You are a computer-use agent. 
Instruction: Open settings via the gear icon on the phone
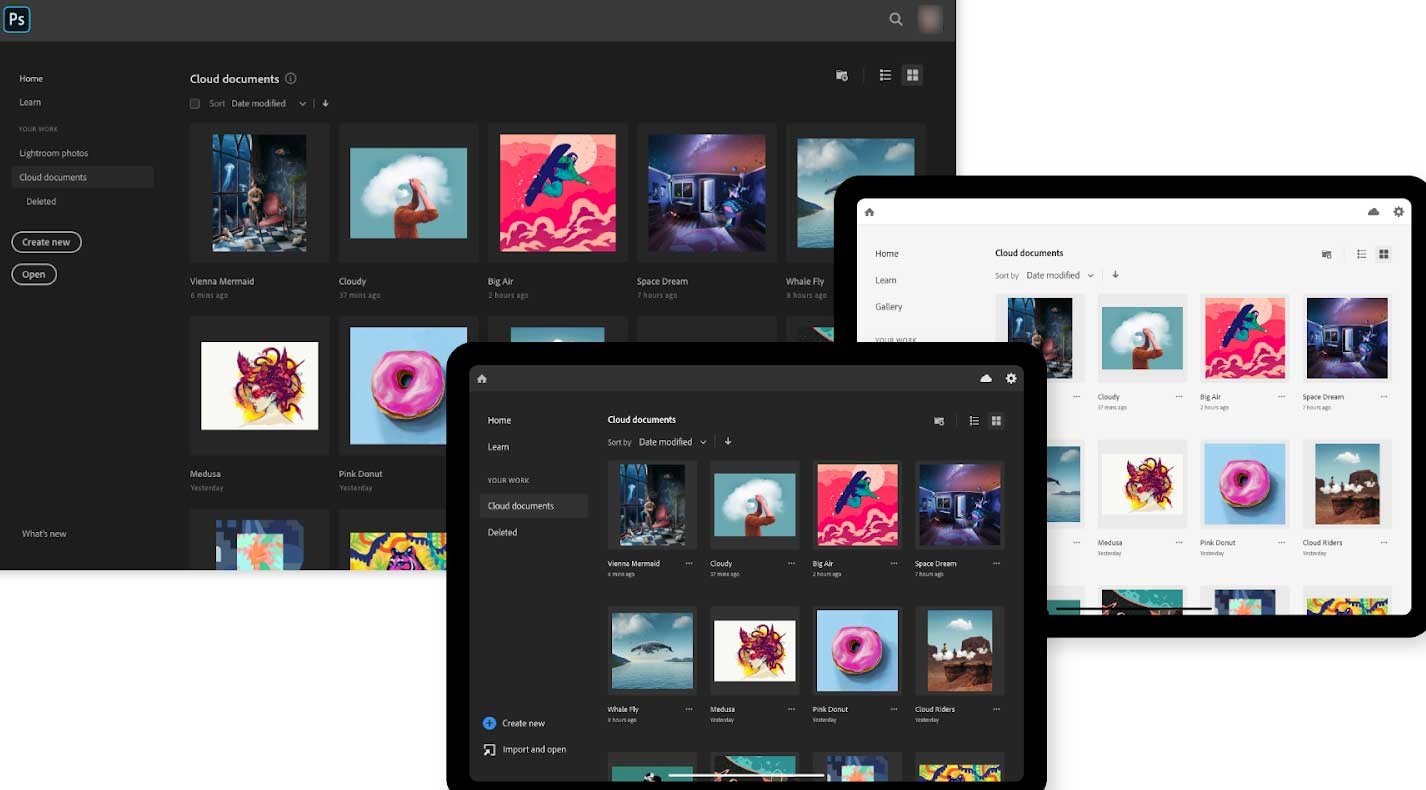point(1011,378)
